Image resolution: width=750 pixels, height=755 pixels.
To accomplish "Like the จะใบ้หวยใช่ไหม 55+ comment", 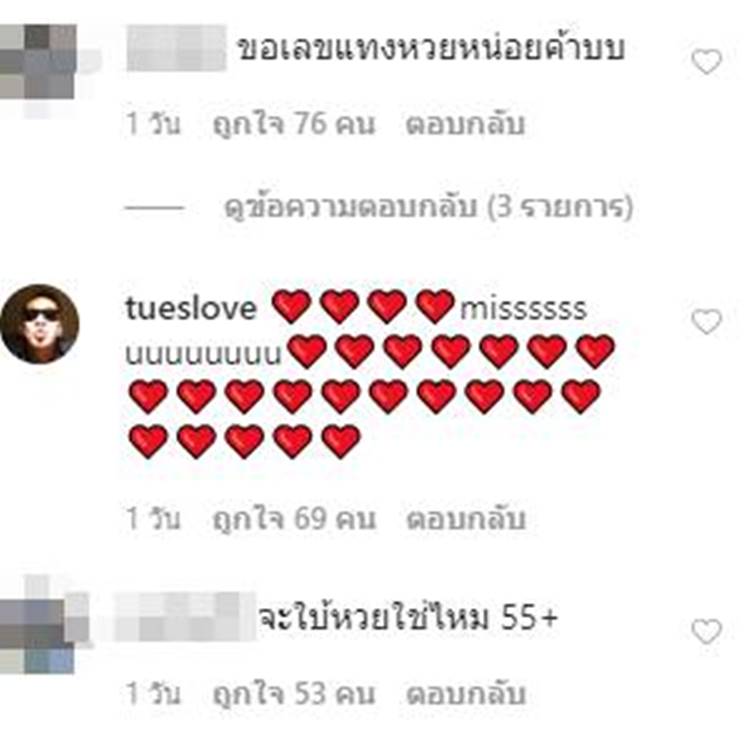I will pyautogui.click(x=707, y=631).
